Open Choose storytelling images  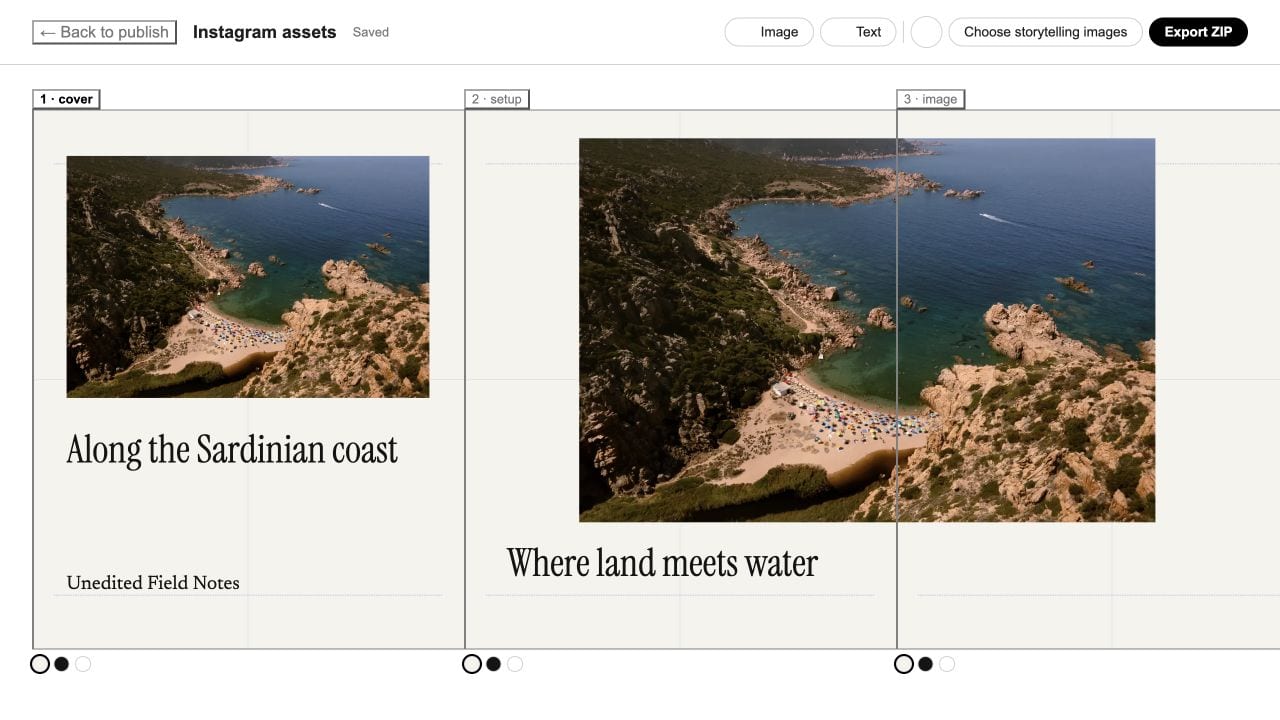[x=1045, y=32]
